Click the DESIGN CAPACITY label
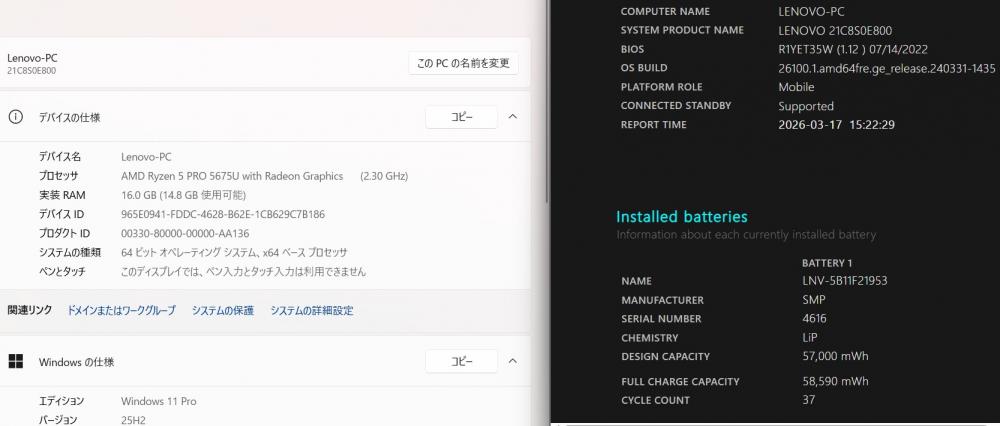Viewport: 1000px width, 426px height. (665, 356)
